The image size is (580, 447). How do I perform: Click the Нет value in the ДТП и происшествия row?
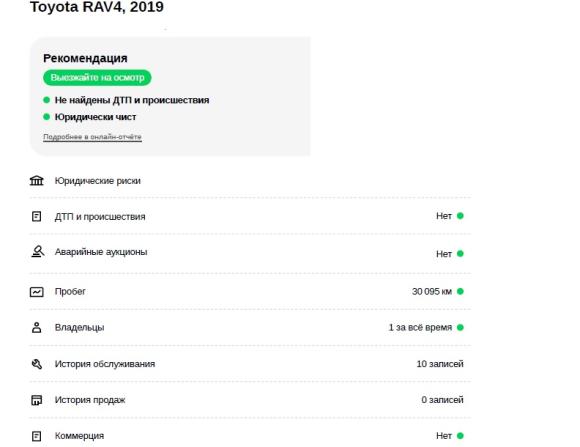[x=444, y=216]
